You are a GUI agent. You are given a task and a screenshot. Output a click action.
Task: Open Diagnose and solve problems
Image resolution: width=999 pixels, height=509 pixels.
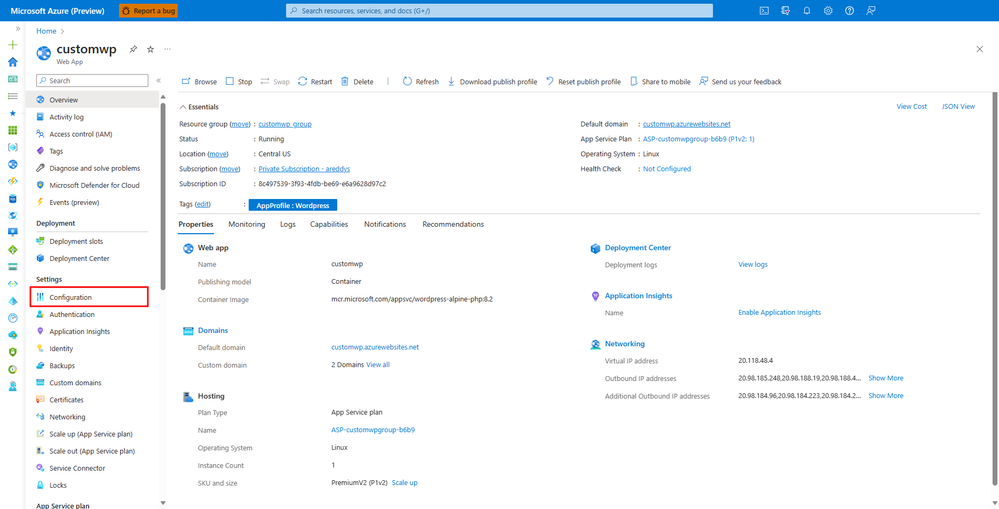pyautogui.click(x=92, y=168)
